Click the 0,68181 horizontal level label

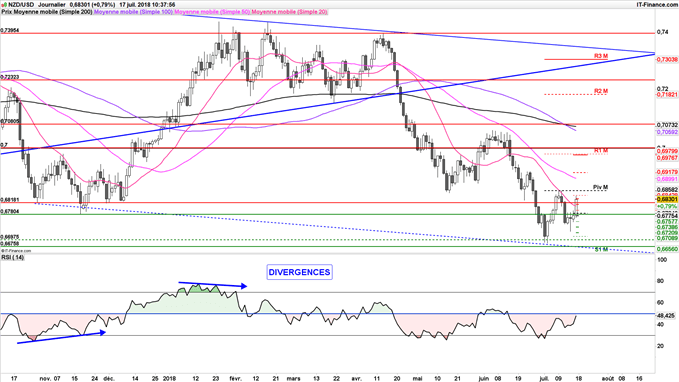click(10, 200)
